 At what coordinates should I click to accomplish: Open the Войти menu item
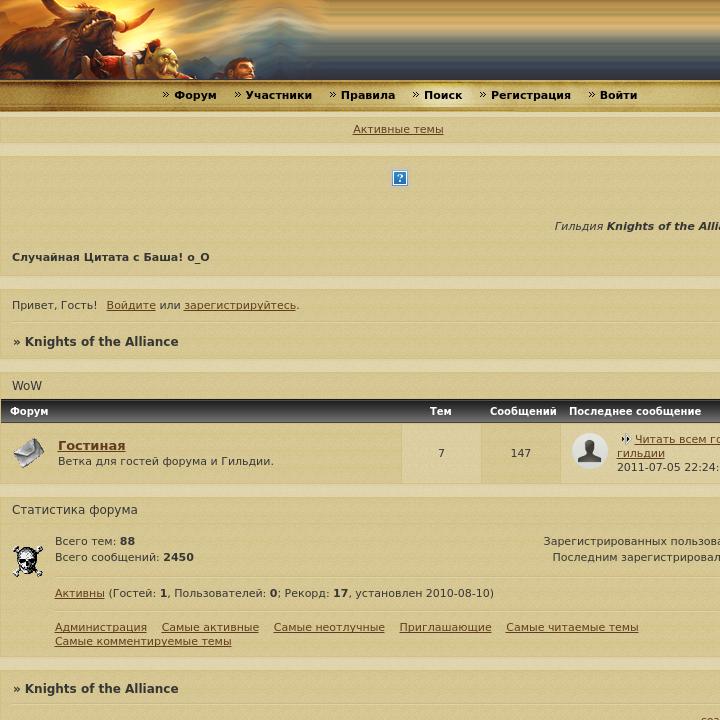click(618, 95)
